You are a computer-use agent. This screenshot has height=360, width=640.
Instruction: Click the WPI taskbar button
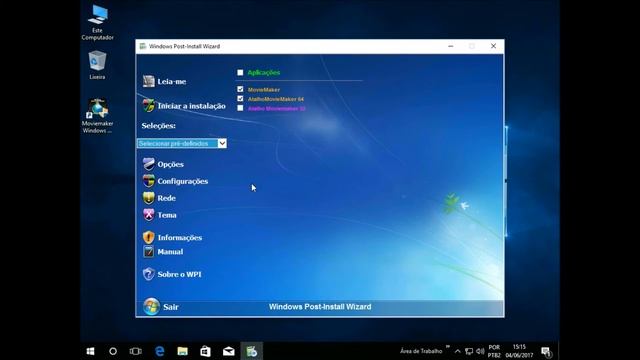point(251,351)
